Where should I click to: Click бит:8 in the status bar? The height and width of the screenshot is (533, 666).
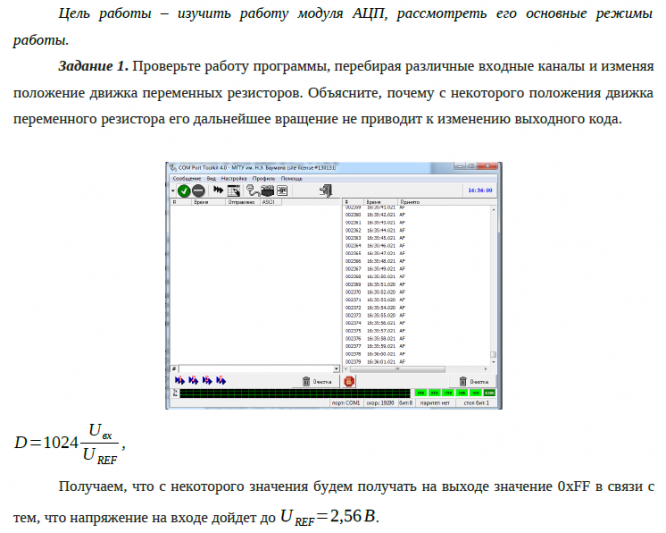click(406, 403)
